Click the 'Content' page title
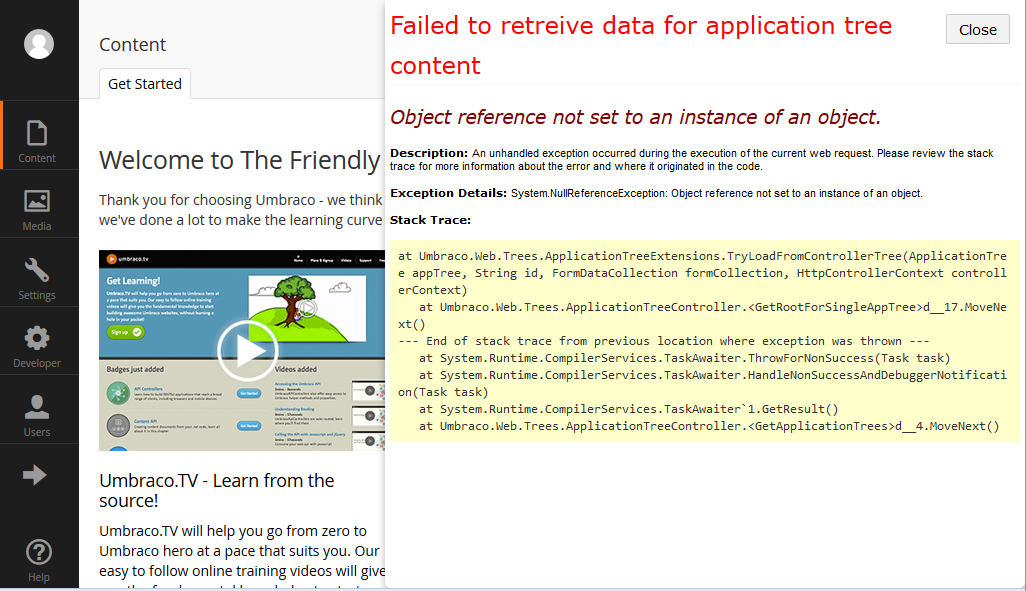 pos(132,45)
